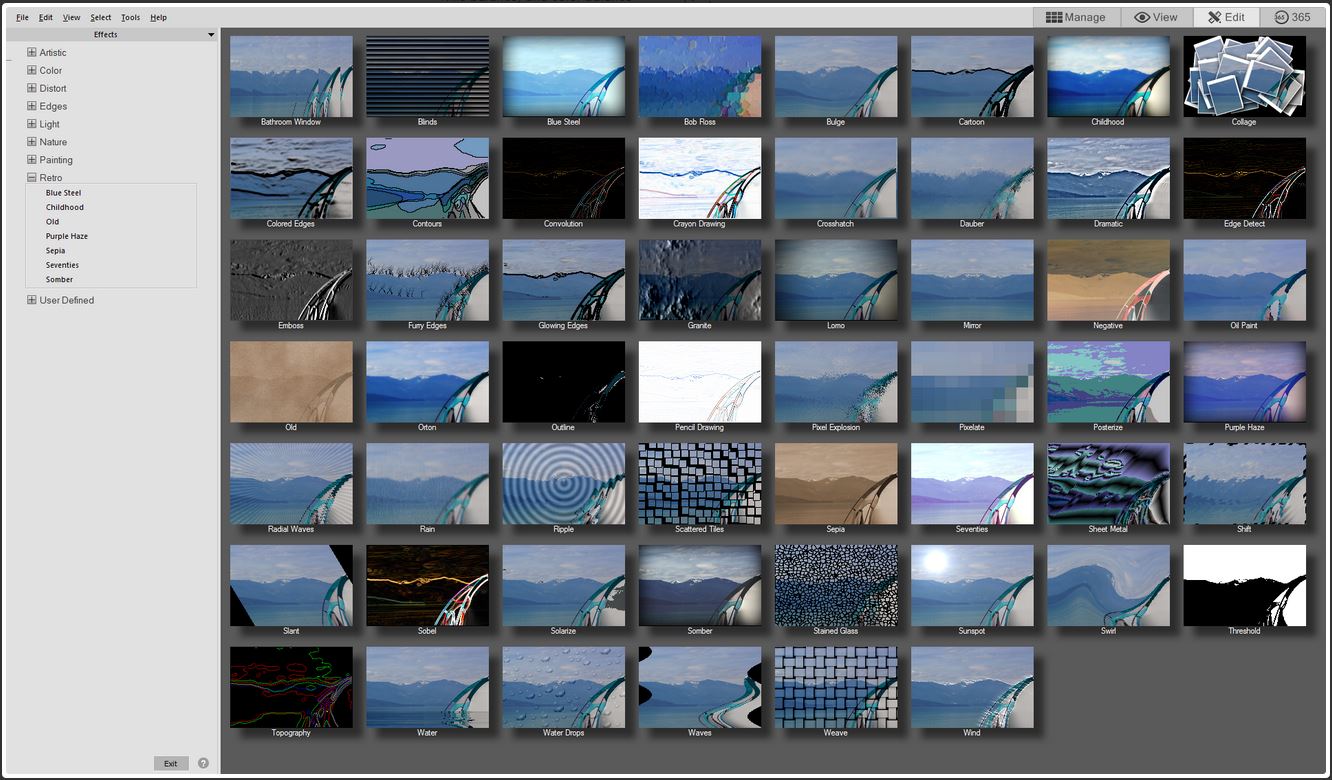Click the Threshold effect preview
The height and width of the screenshot is (780, 1332).
pos(1244,586)
